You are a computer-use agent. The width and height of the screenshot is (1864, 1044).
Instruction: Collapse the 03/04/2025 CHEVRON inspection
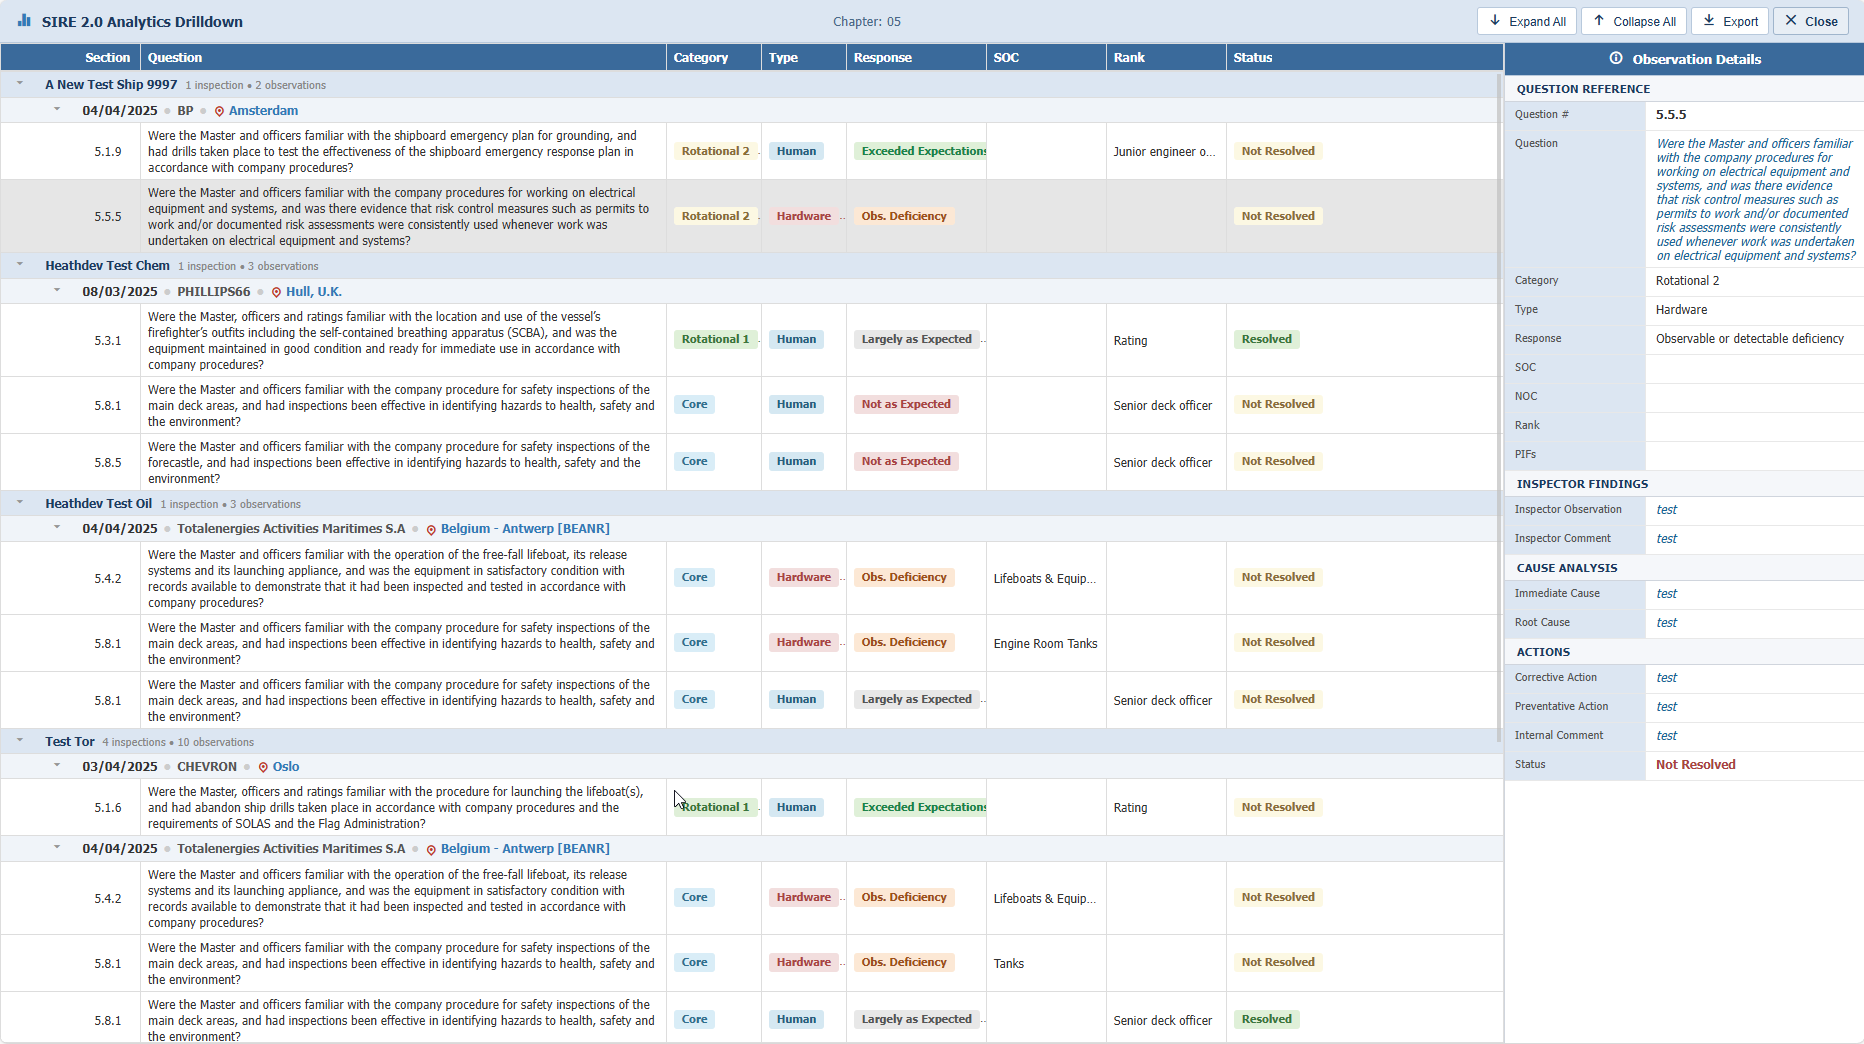click(57, 766)
